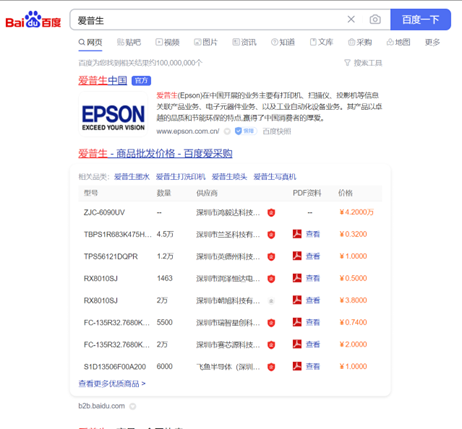Click red shield icon in TBPS1R683K475H row

pos(271,234)
